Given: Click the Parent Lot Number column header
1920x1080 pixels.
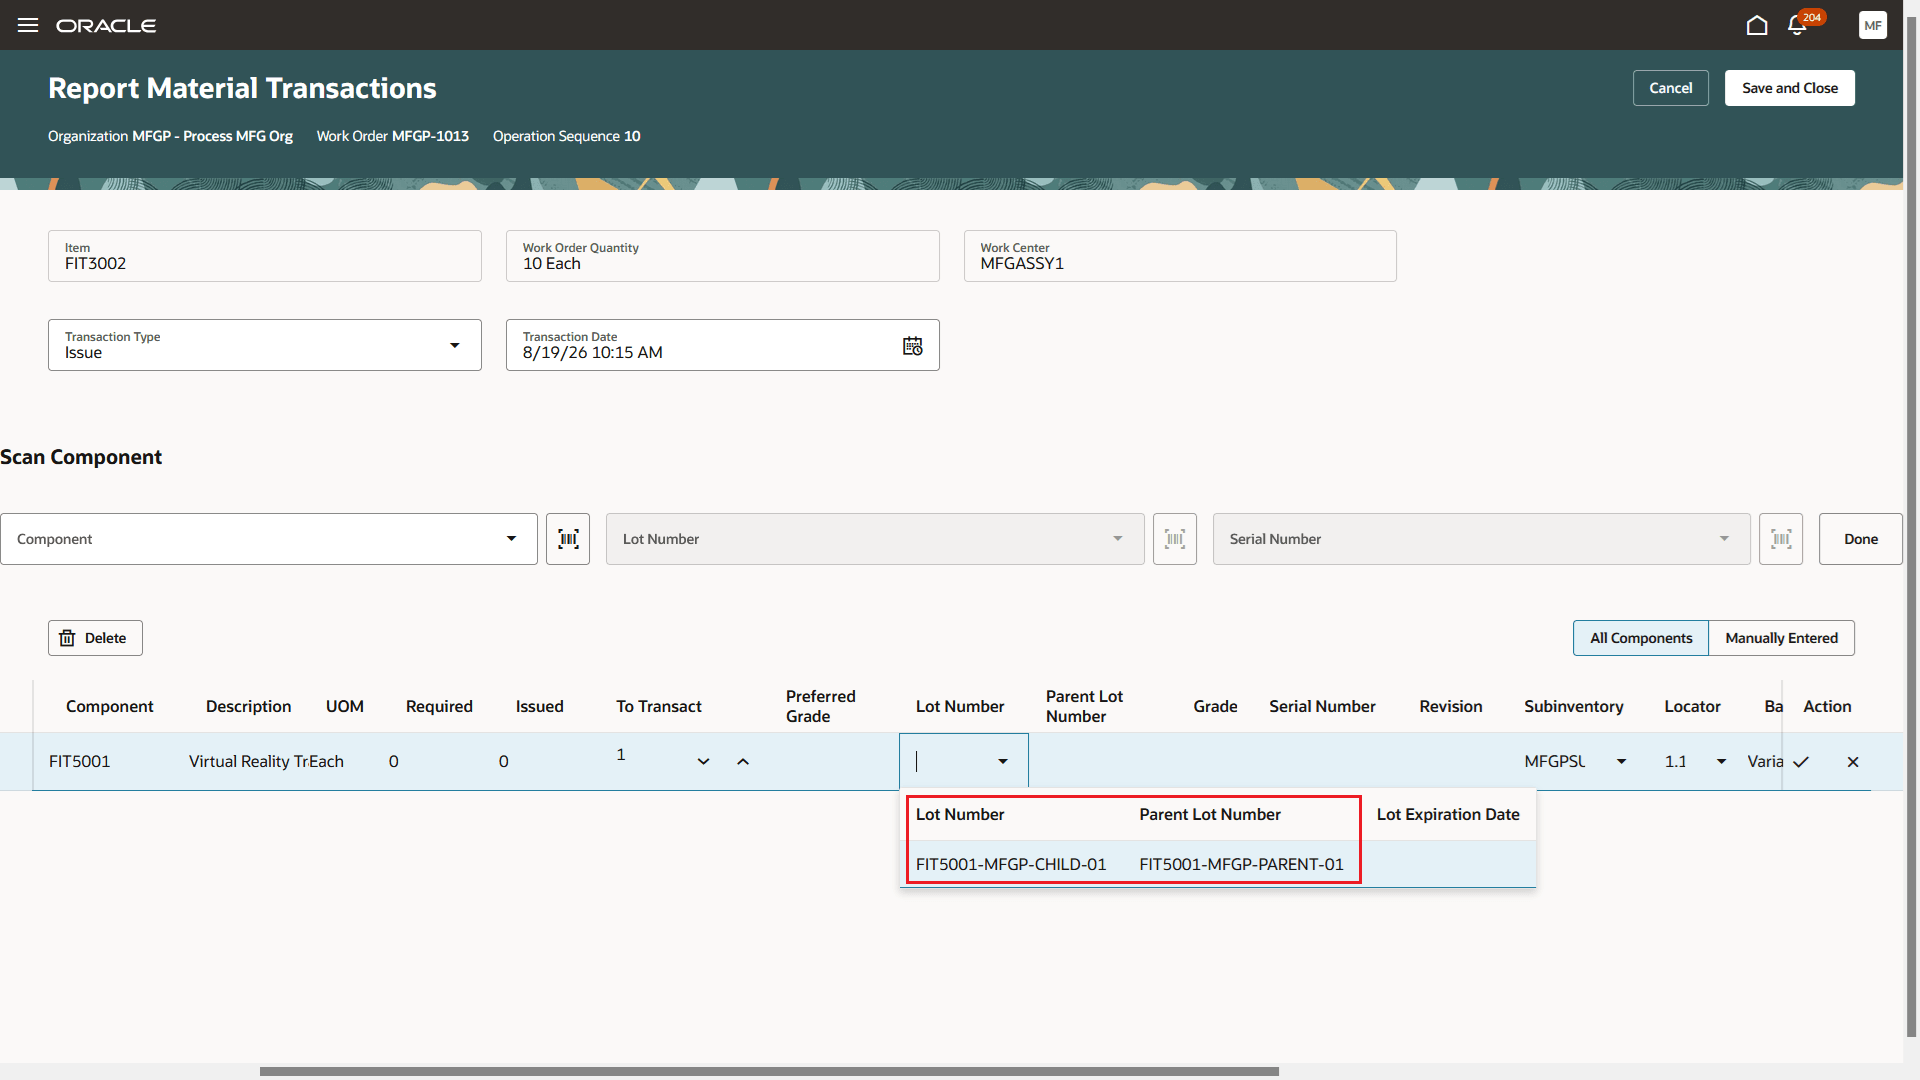Looking at the screenshot, I should pyautogui.click(x=1084, y=707).
